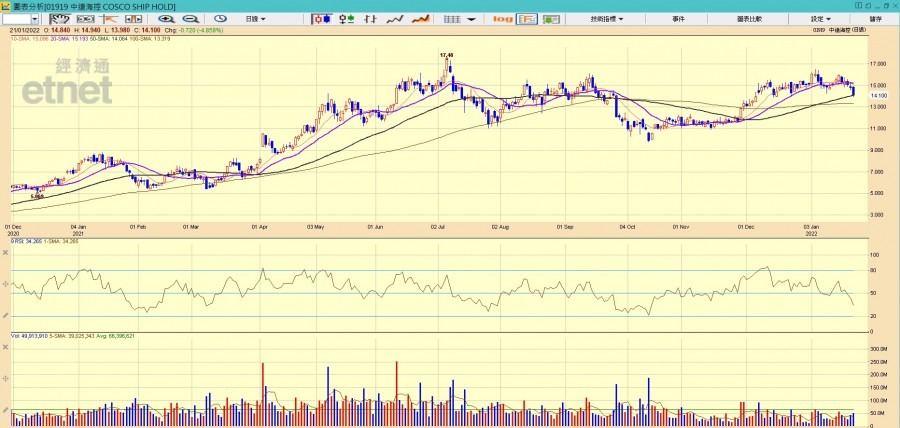Click the zoom in magnifier icon
This screenshot has height=428, width=900.
(165, 19)
